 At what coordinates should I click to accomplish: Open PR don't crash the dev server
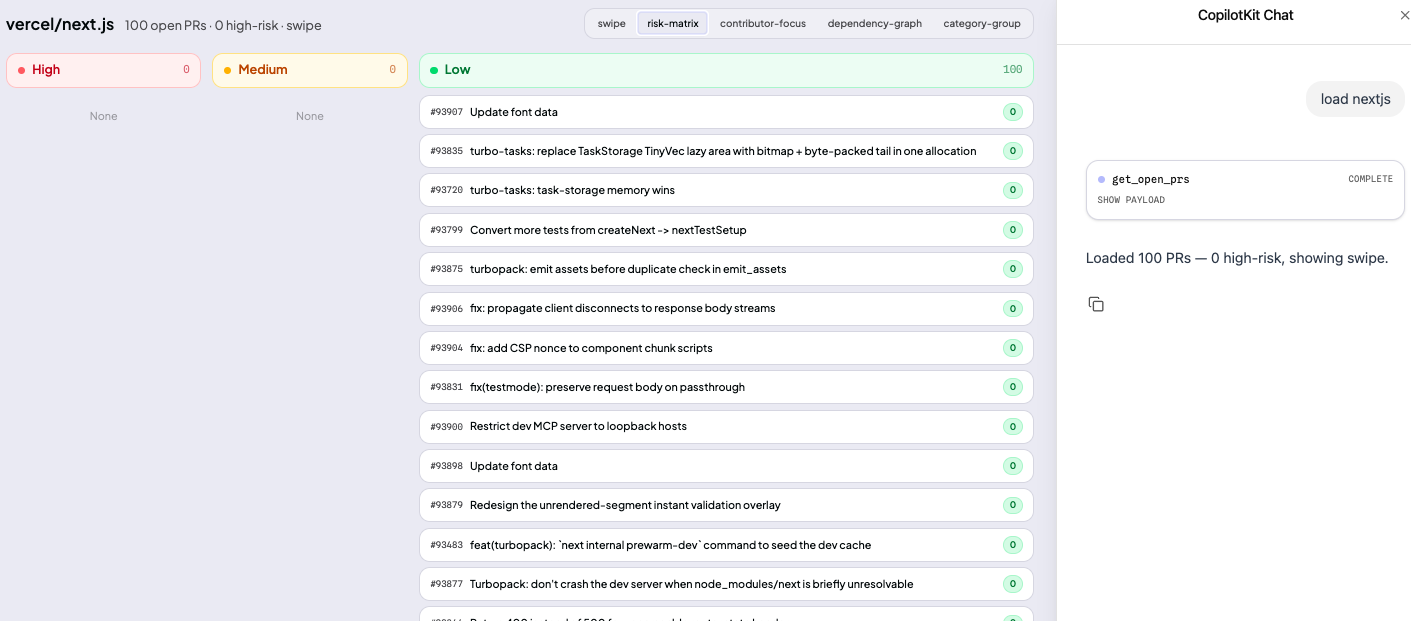726,584
